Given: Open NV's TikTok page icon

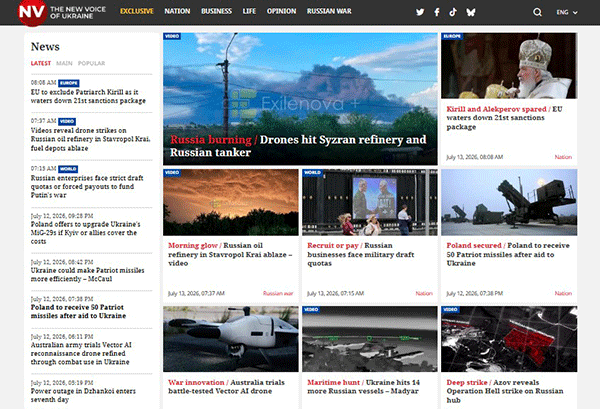Looking at the screenshot, I should pos(453,12).
